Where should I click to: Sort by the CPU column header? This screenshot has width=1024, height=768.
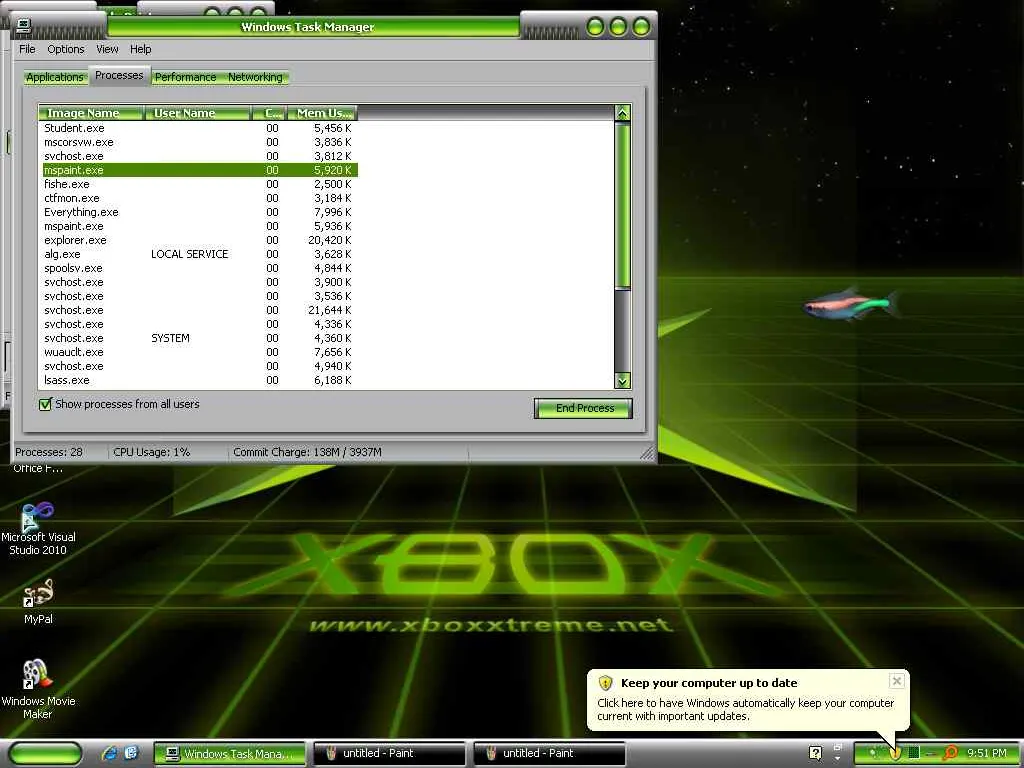pos(270,113)
